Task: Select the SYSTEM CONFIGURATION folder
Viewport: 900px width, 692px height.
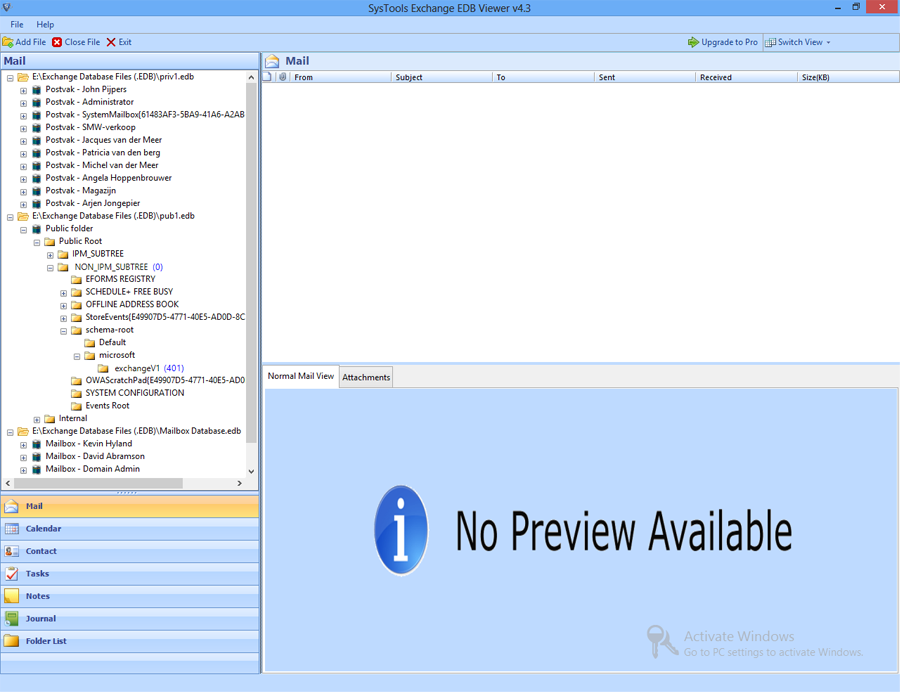Action: tap(135, 393)
